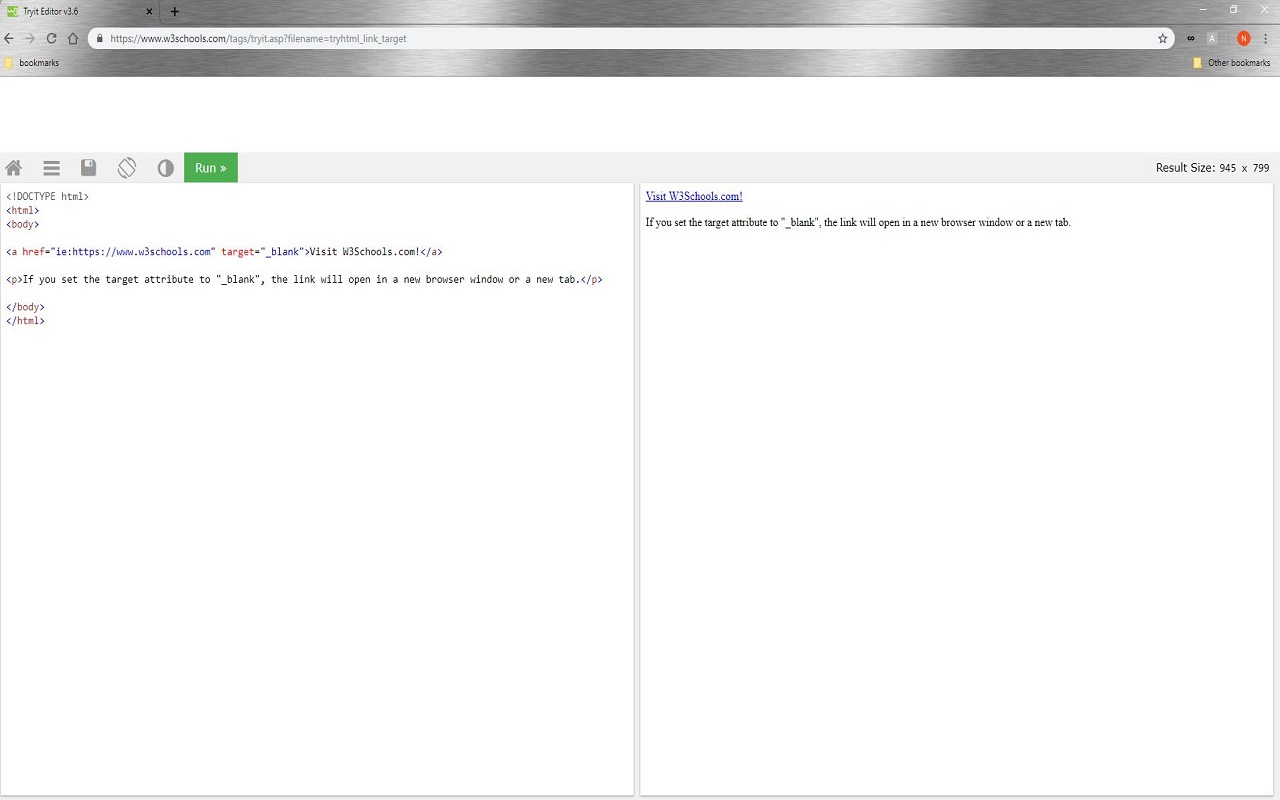Click the closing </body> tag in editor
This screenshot has width=1280, height=800.
25,307
